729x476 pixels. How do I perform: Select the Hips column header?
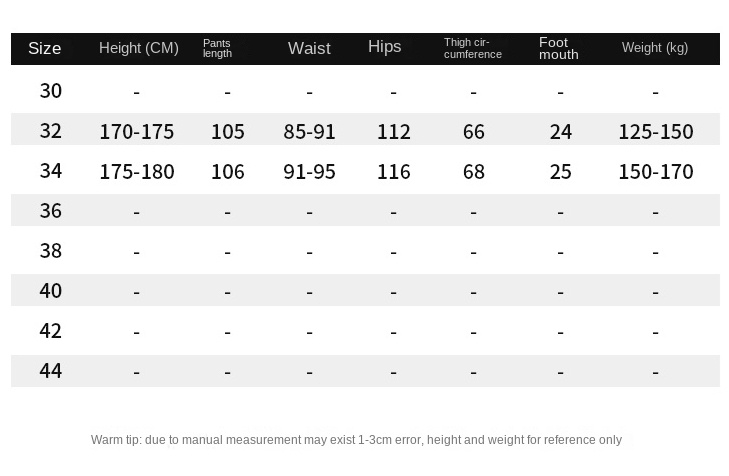(384, 47)
